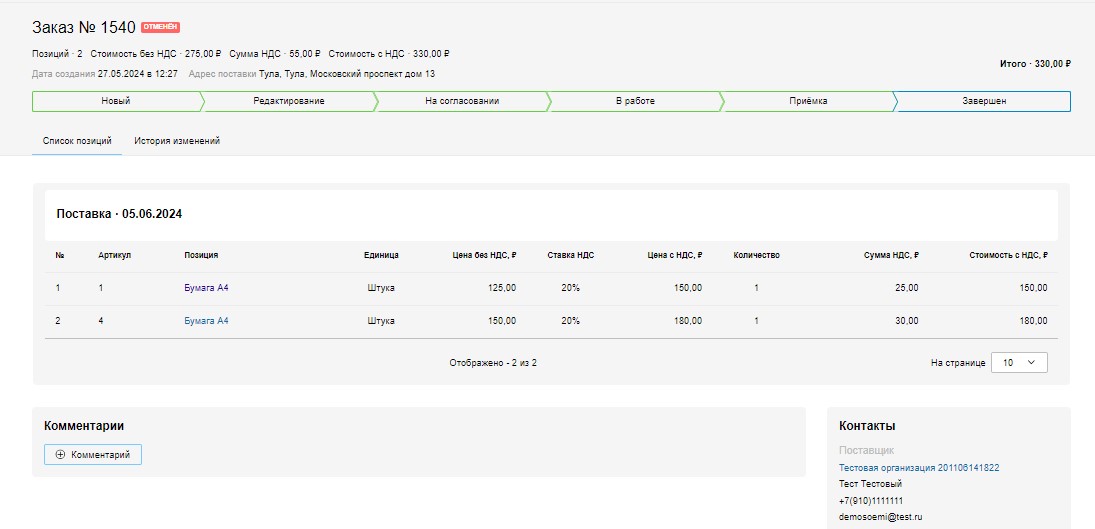Select the Список позиций tab
Viewport: 1095px width, 529px height.
point(77,141)
